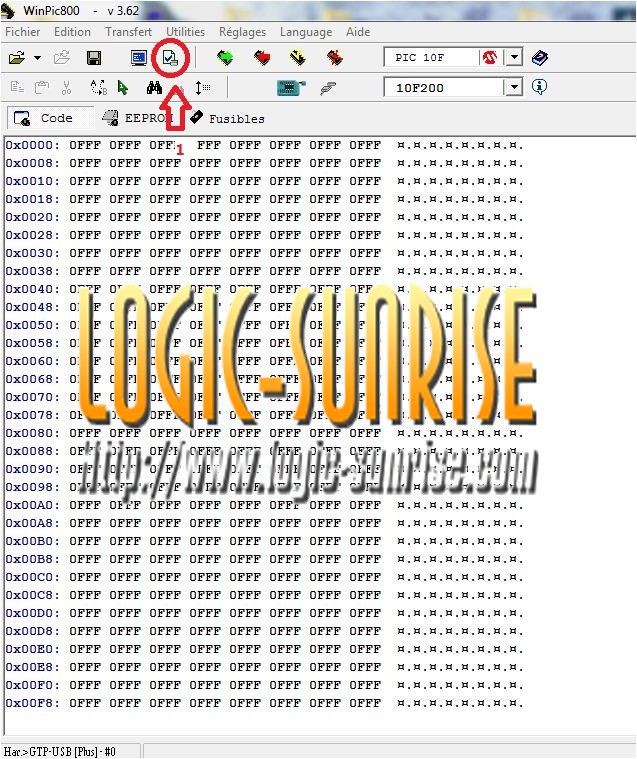This screenshot has width=637, height=759.
Task: Click the PIC 10F family field
Action: 431,58
